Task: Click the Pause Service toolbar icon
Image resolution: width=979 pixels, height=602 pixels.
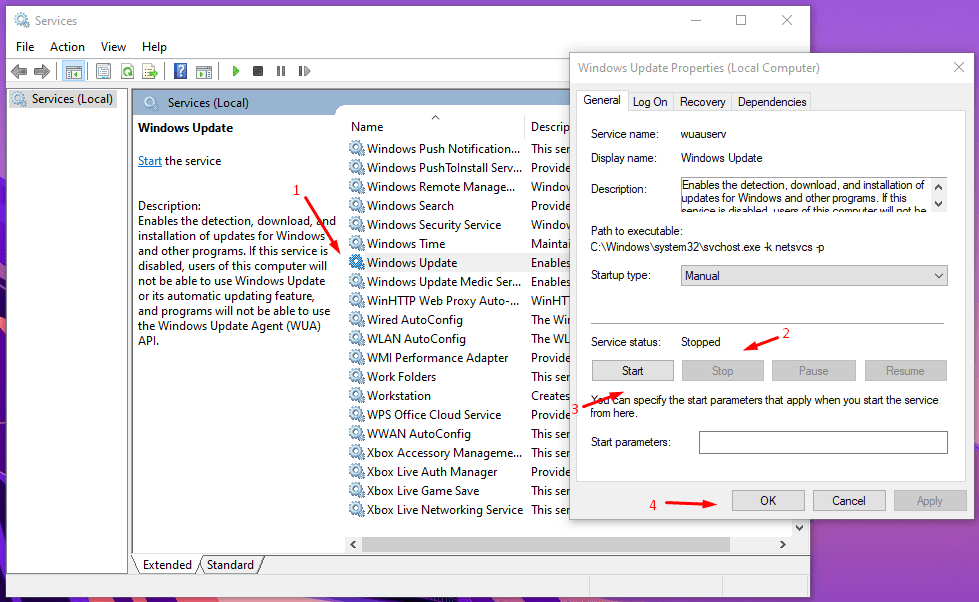Action: point(281,71)
